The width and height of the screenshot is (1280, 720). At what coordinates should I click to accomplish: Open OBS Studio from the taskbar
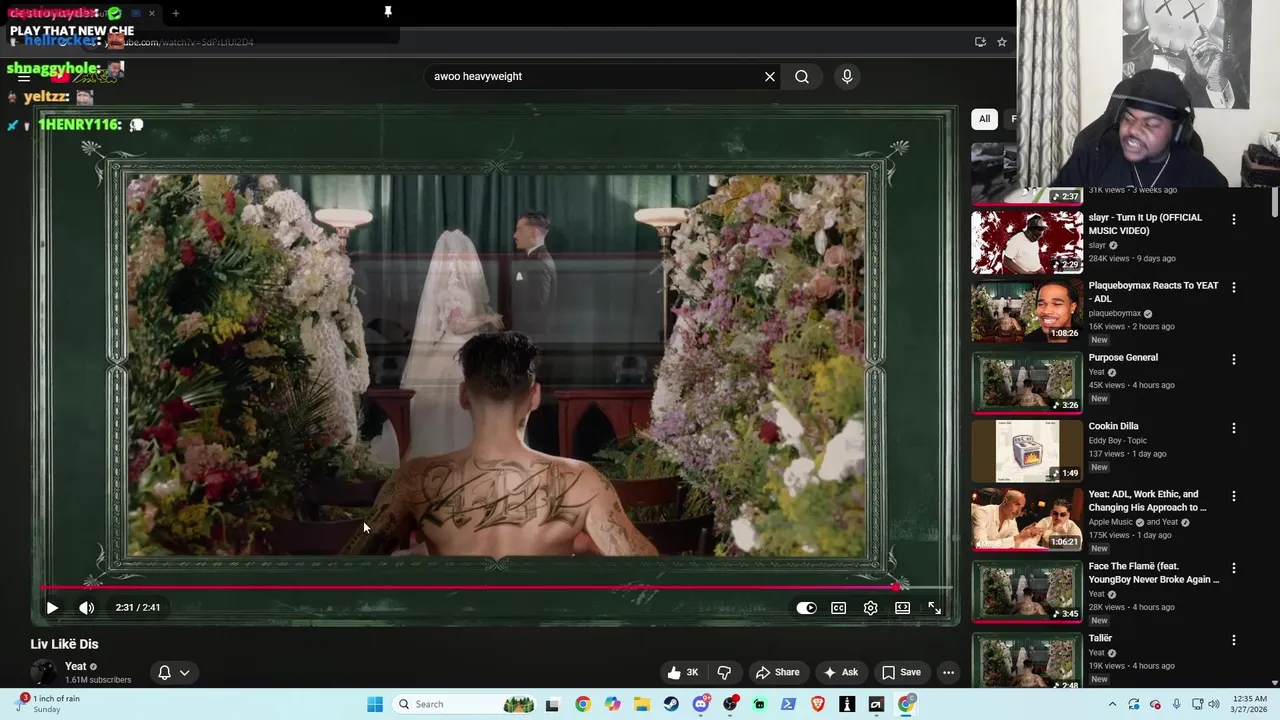click(x=730, y=704)
